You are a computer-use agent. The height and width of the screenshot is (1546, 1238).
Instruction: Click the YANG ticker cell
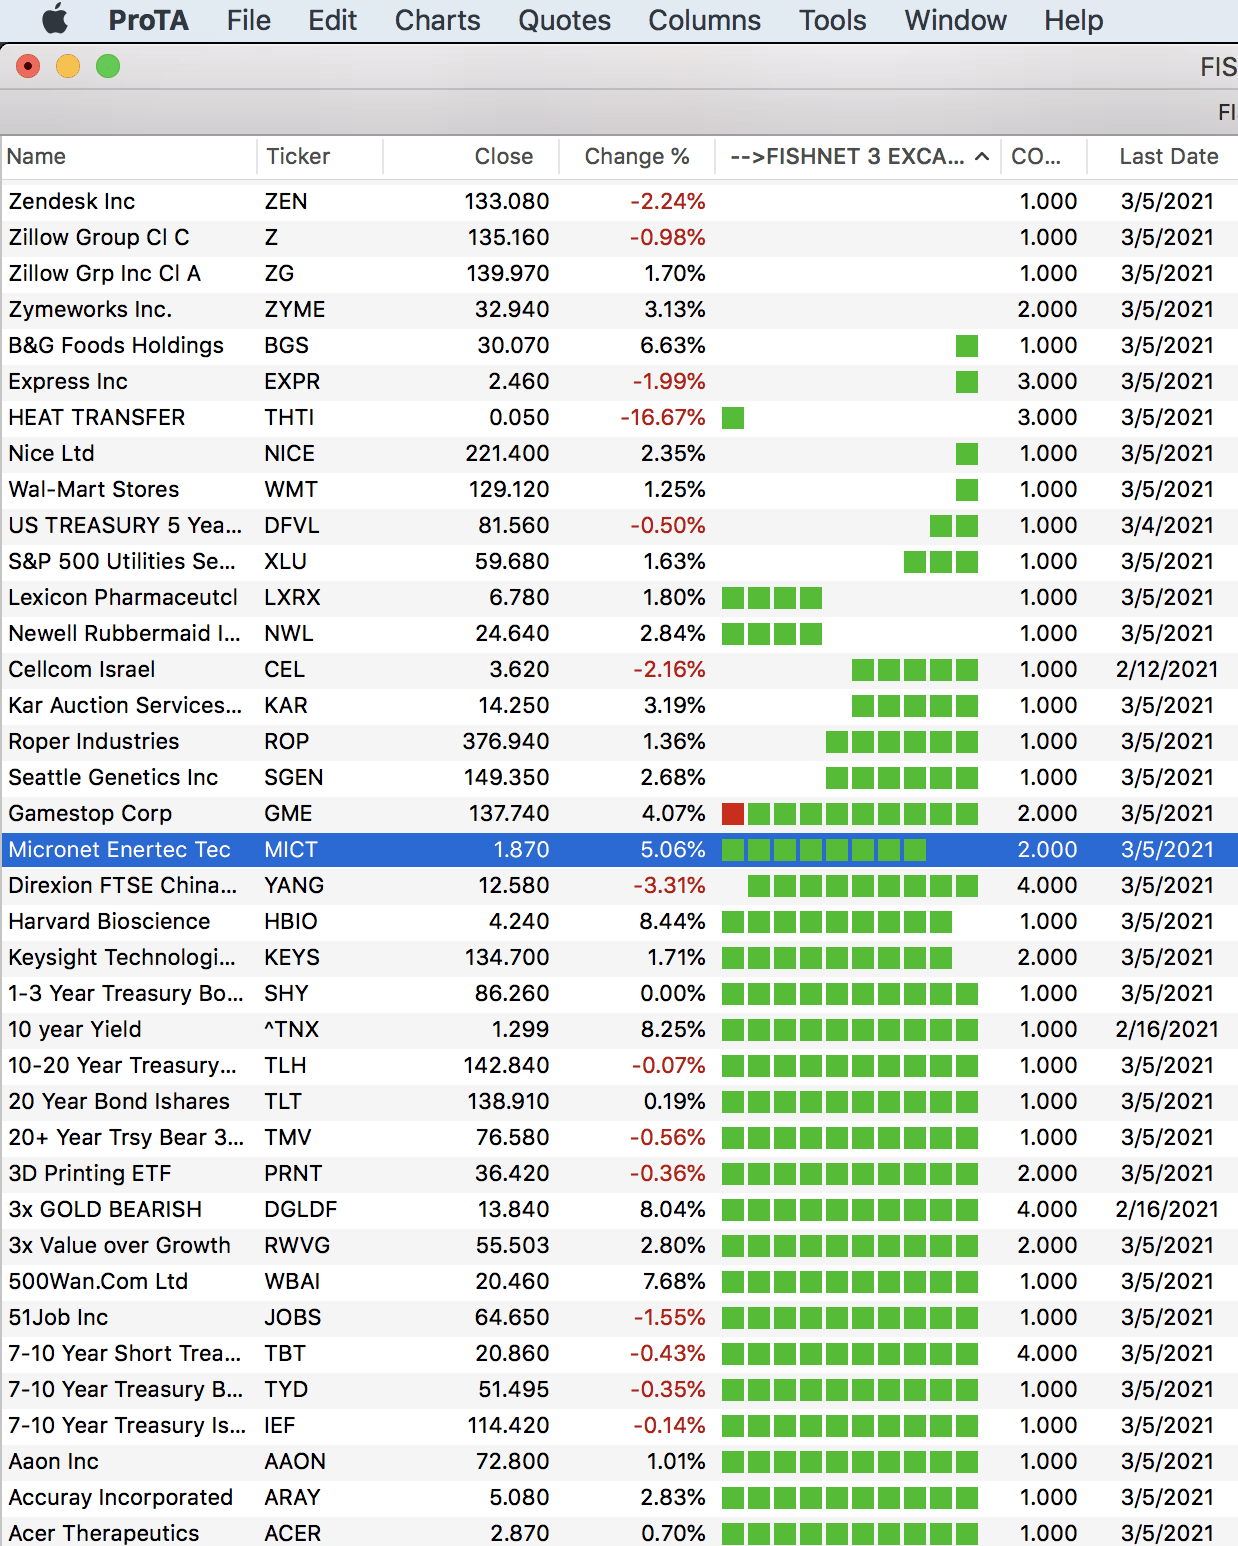click(x=294, y=885)
